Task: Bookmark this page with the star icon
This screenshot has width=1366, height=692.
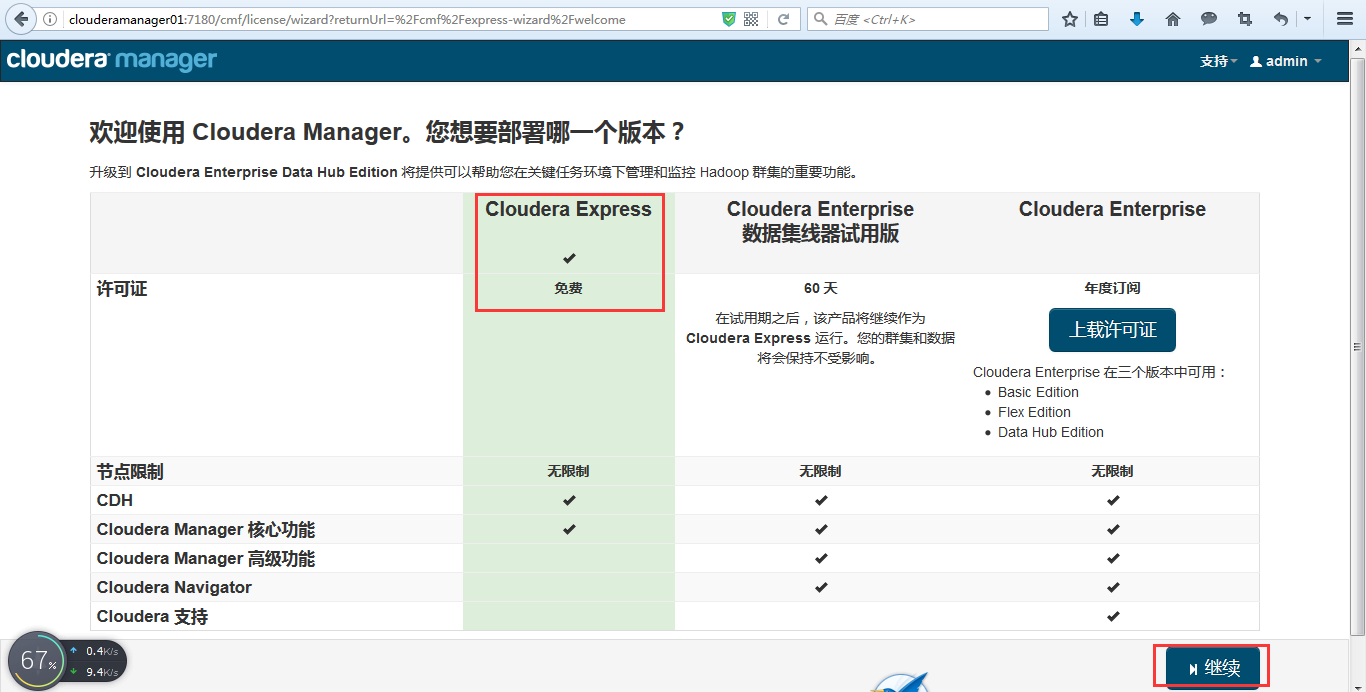Action: (1070, 19)
